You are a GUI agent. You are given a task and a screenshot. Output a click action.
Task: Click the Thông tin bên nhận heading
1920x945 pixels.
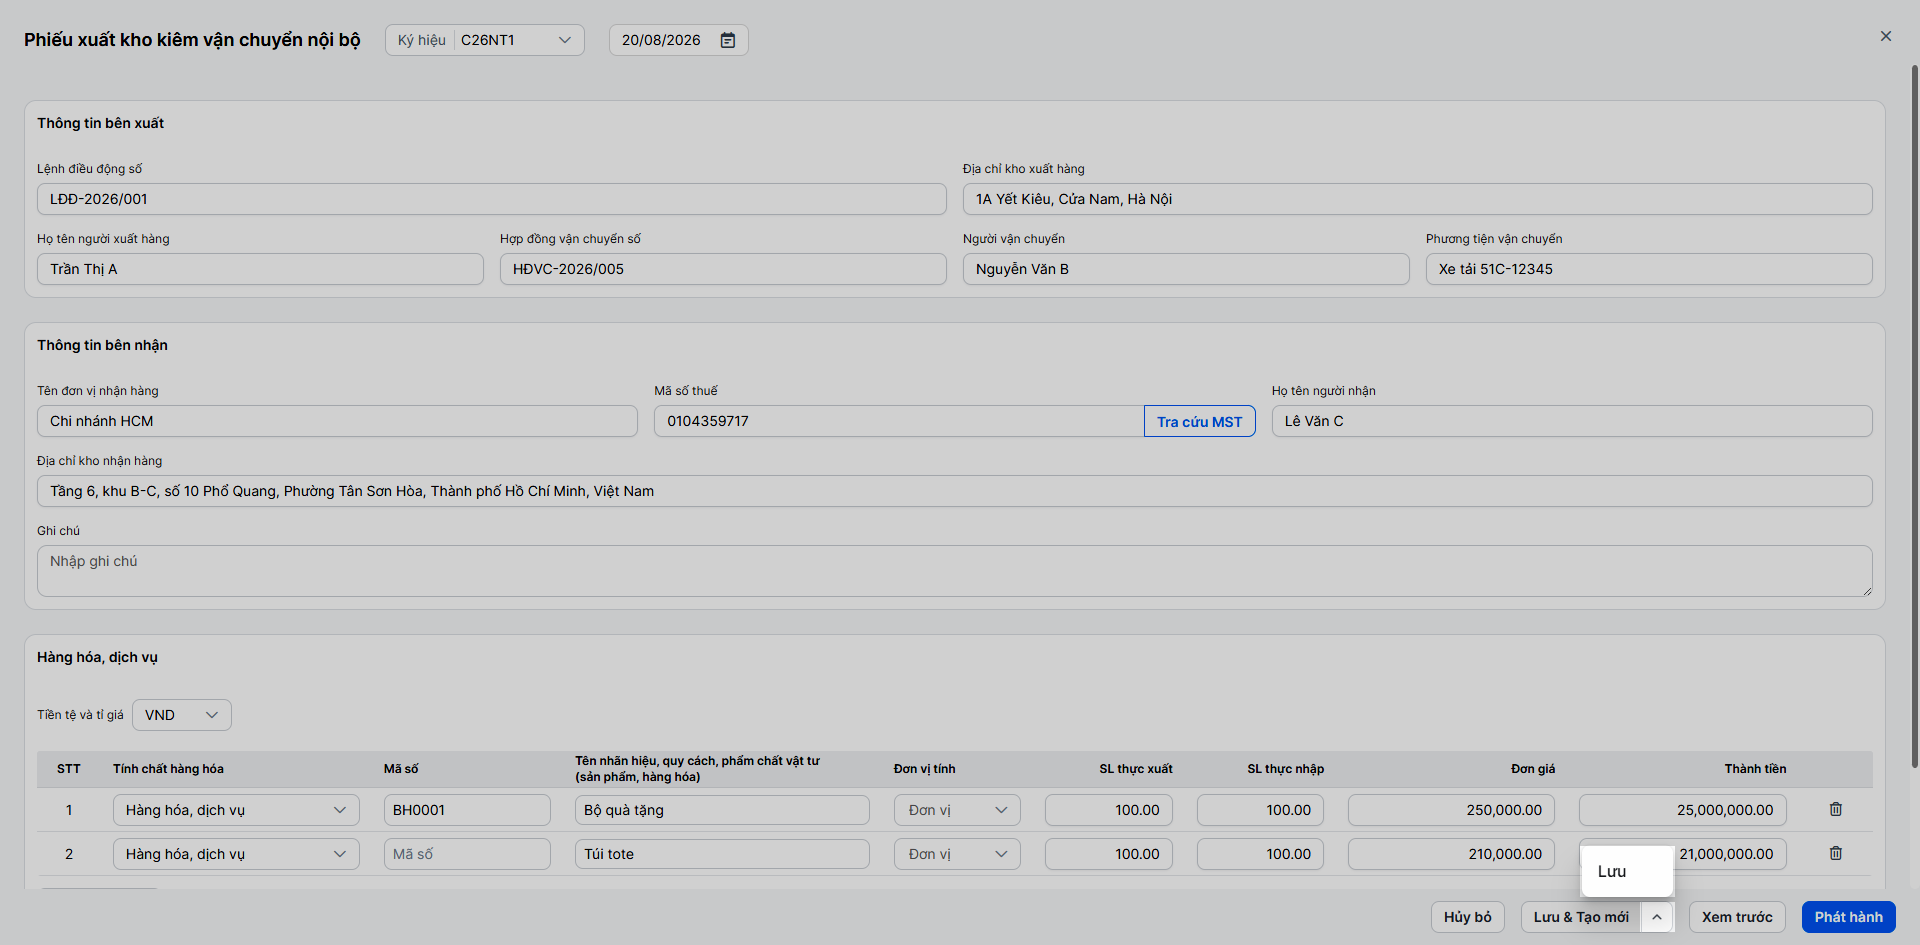pos(103,345)
